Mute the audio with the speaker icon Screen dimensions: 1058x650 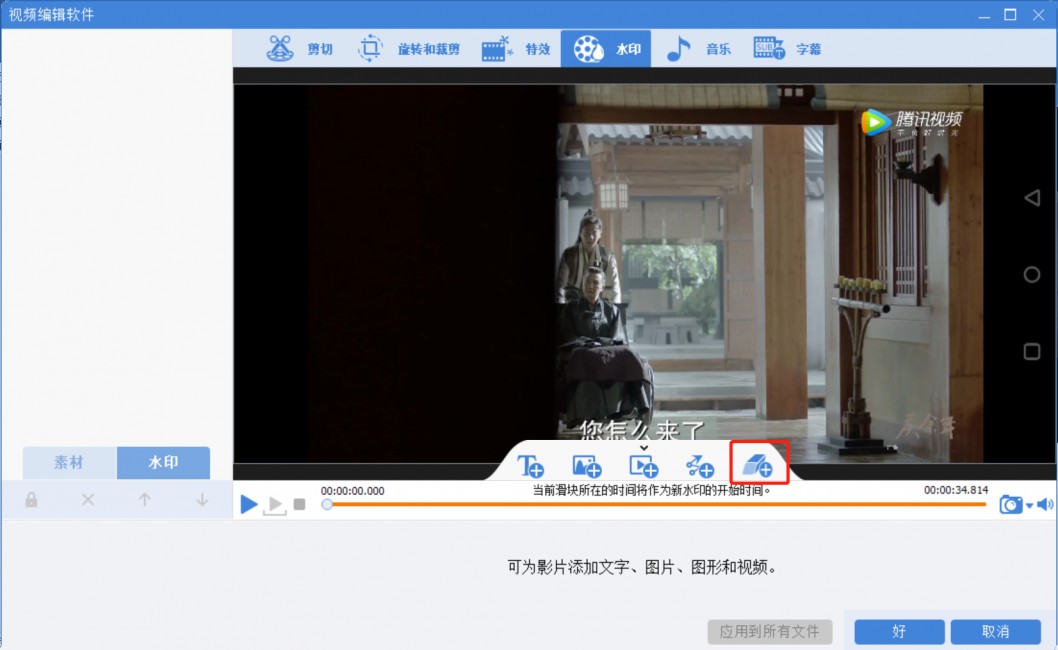(1045, 504)
